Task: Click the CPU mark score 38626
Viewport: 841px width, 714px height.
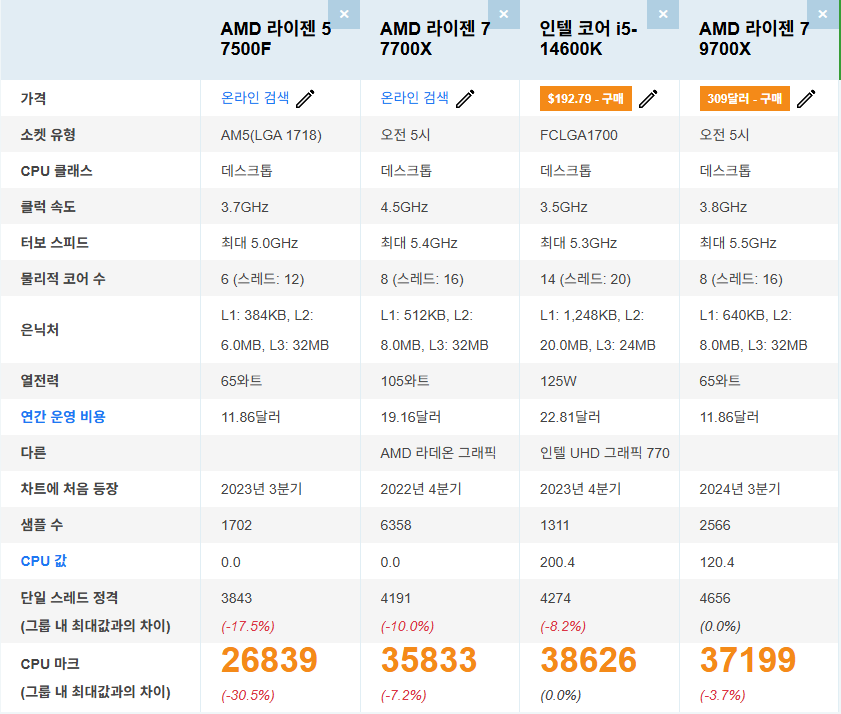Action: [x=588, y=660]
